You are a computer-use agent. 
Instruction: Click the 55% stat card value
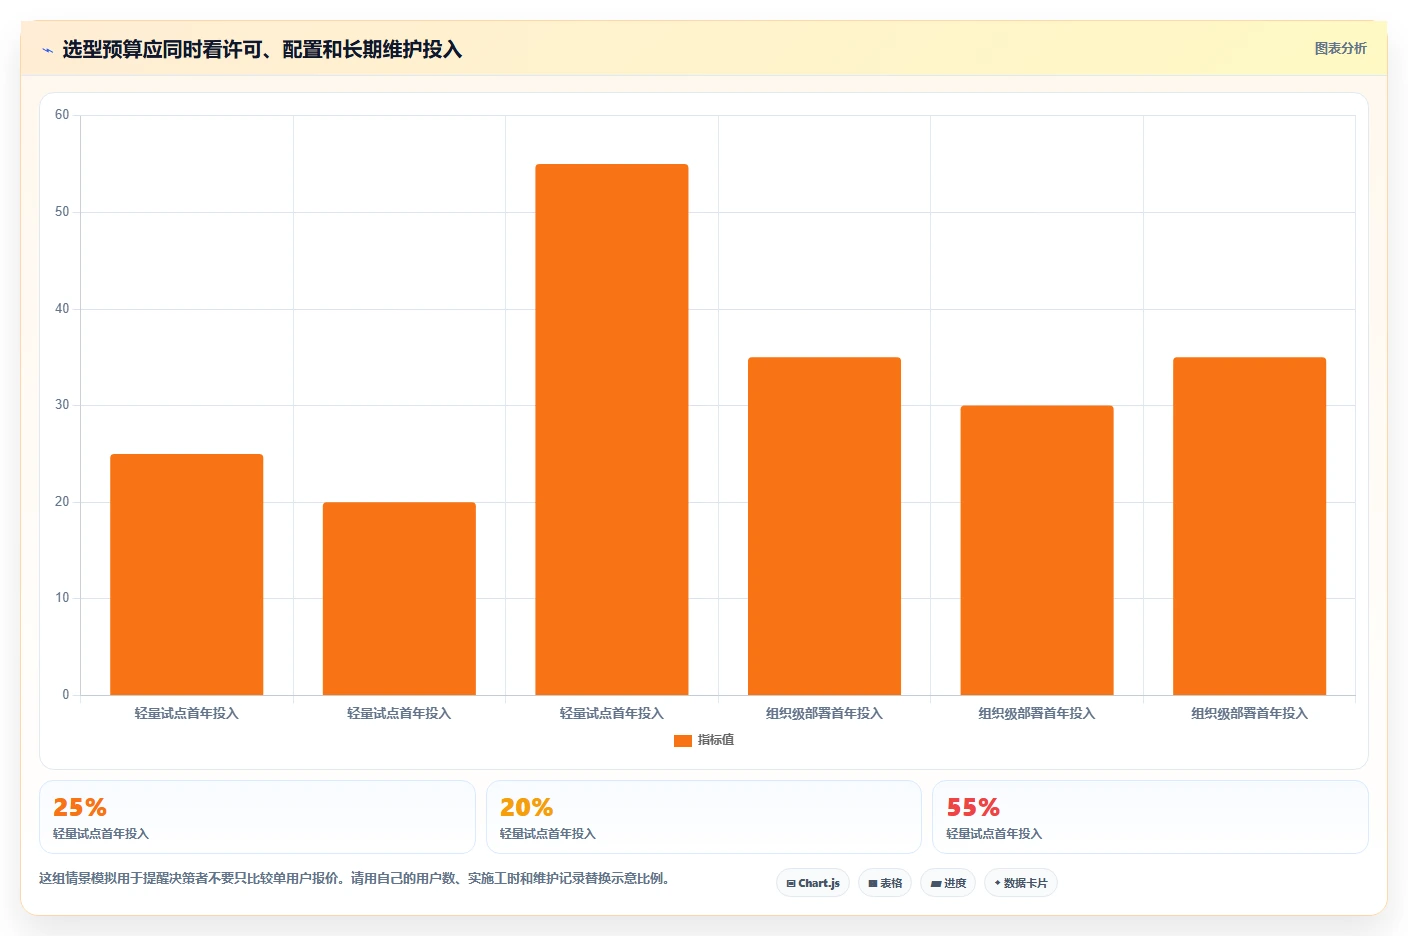click(973, 807)
